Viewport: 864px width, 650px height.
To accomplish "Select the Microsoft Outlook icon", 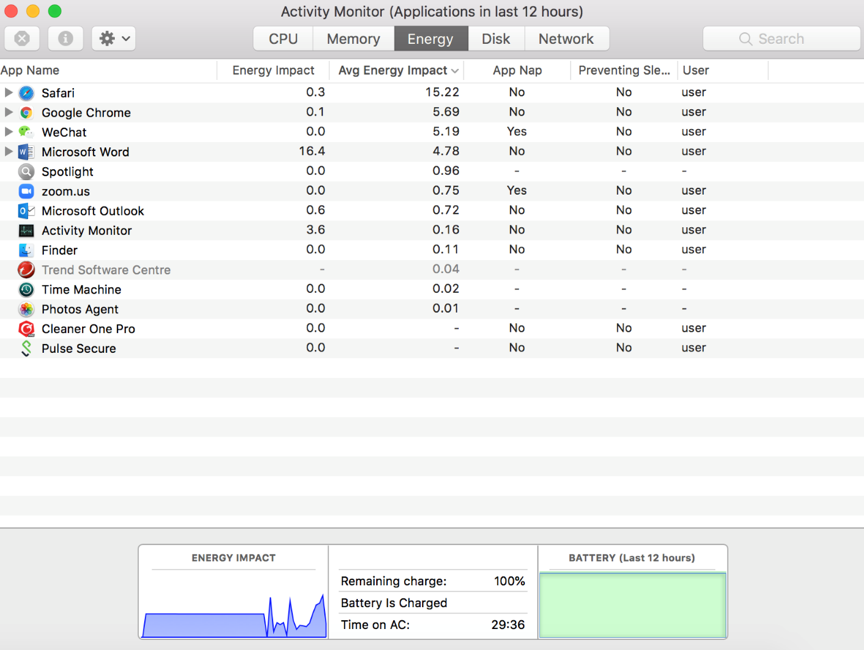I will 26,211.
